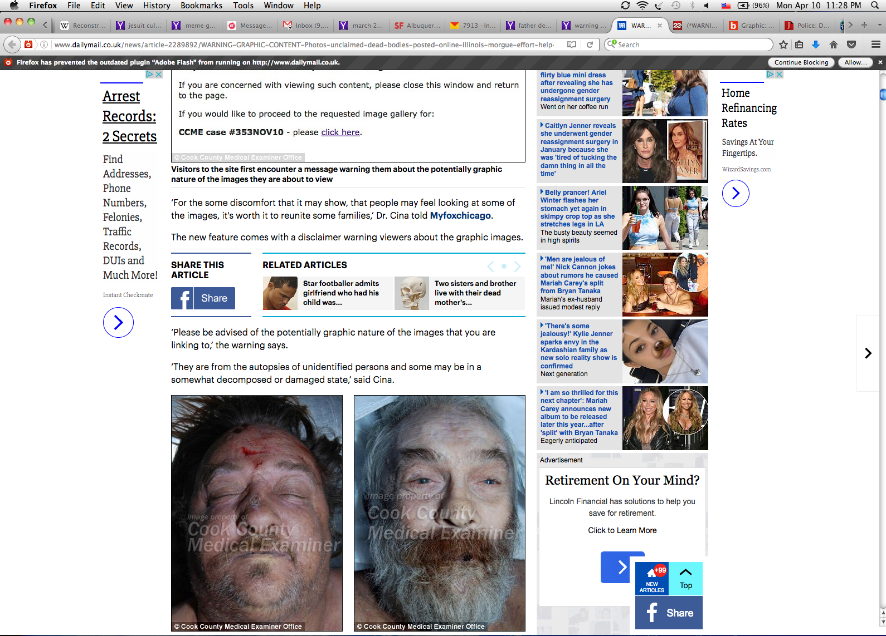Go to the Firefox home page icon
Viewport: 886px width, 636px height.
click(x=833, y=45)
